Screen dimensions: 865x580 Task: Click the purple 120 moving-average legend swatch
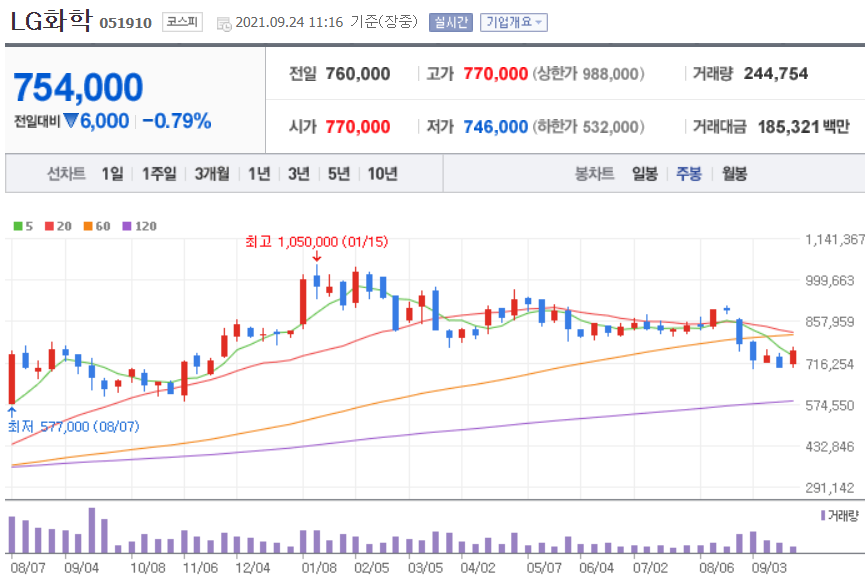(127, 226)
